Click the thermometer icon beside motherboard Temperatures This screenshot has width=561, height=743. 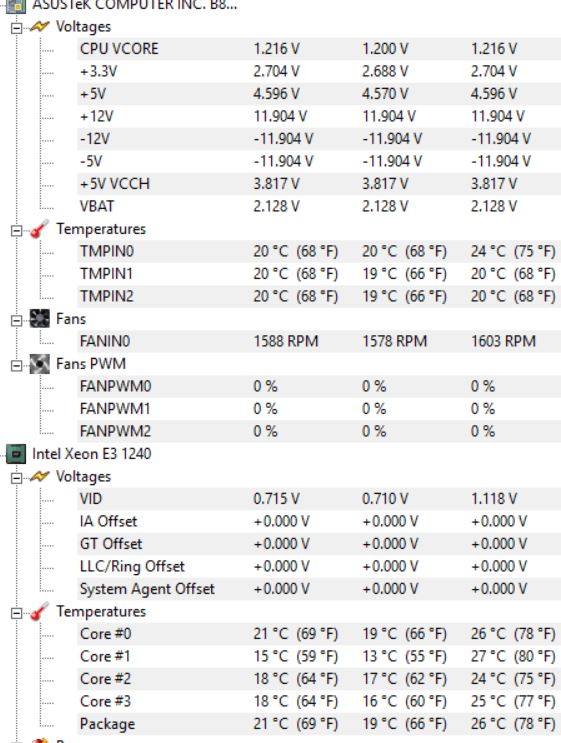[39, 229]
